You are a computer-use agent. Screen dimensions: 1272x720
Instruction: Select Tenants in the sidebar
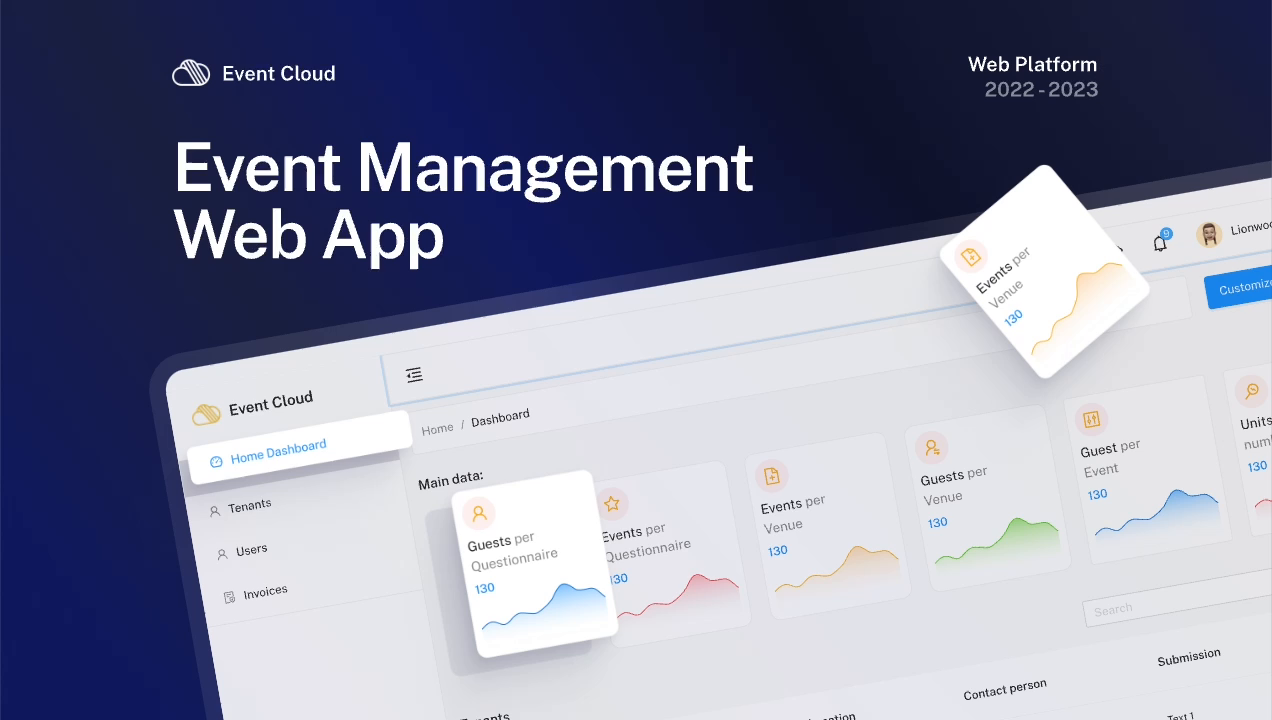point(249,506)
